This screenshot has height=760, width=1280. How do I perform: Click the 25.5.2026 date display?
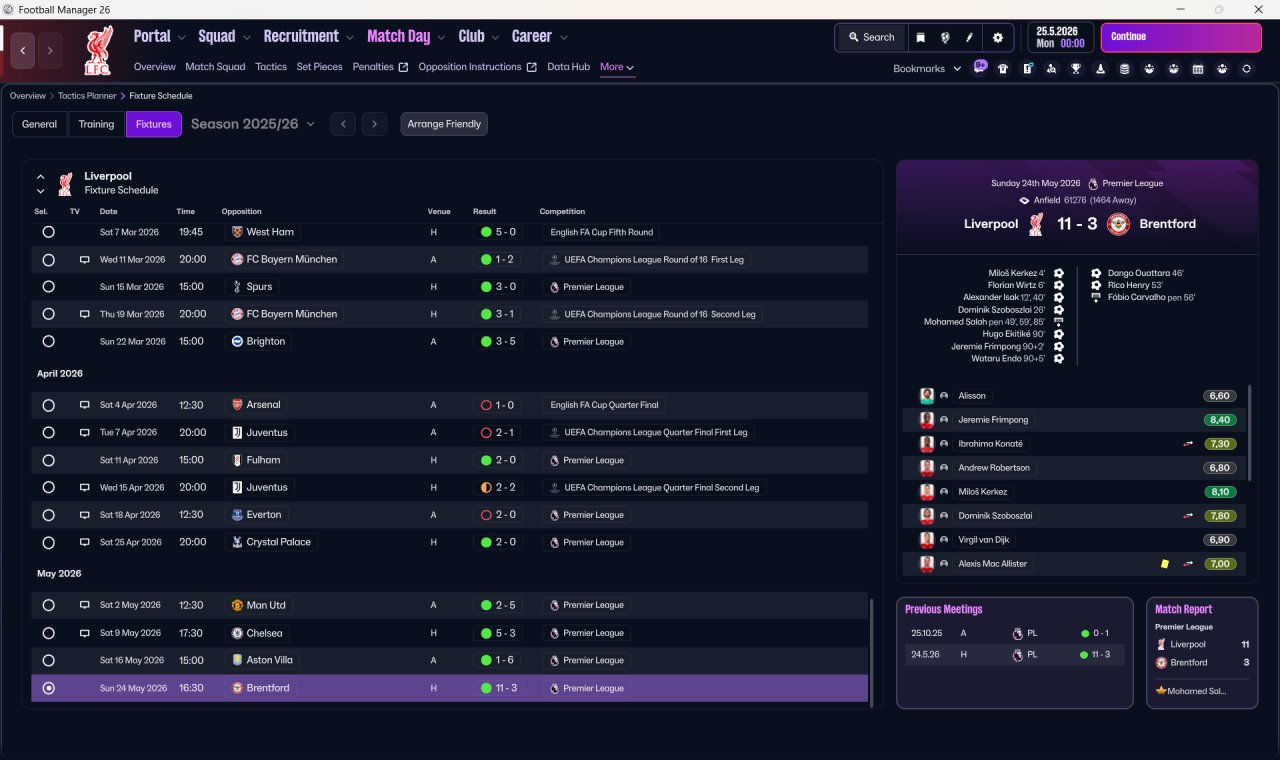coord(1060,37)
